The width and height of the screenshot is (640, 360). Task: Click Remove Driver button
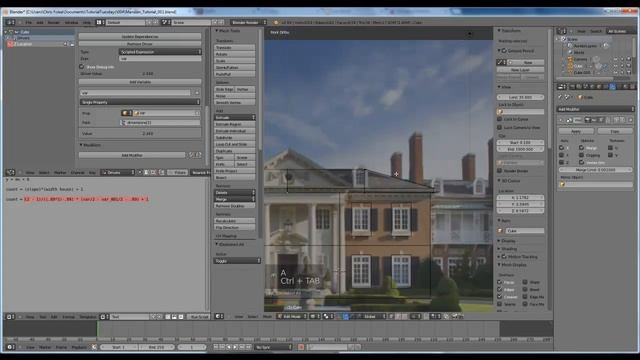pyautogui.click(x=140, y=44)
